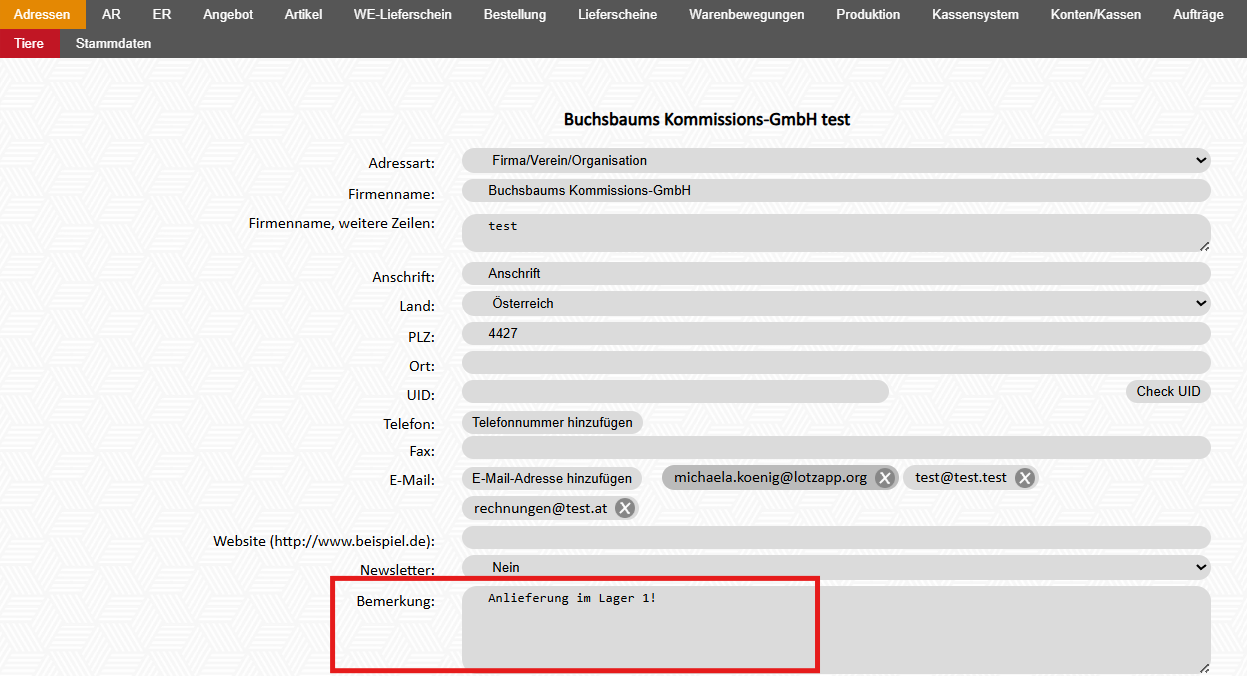The height and width of the screenshot is (676, 1247).
Task: Open the Konten/Kassen menu
Action: (1096, 14)
